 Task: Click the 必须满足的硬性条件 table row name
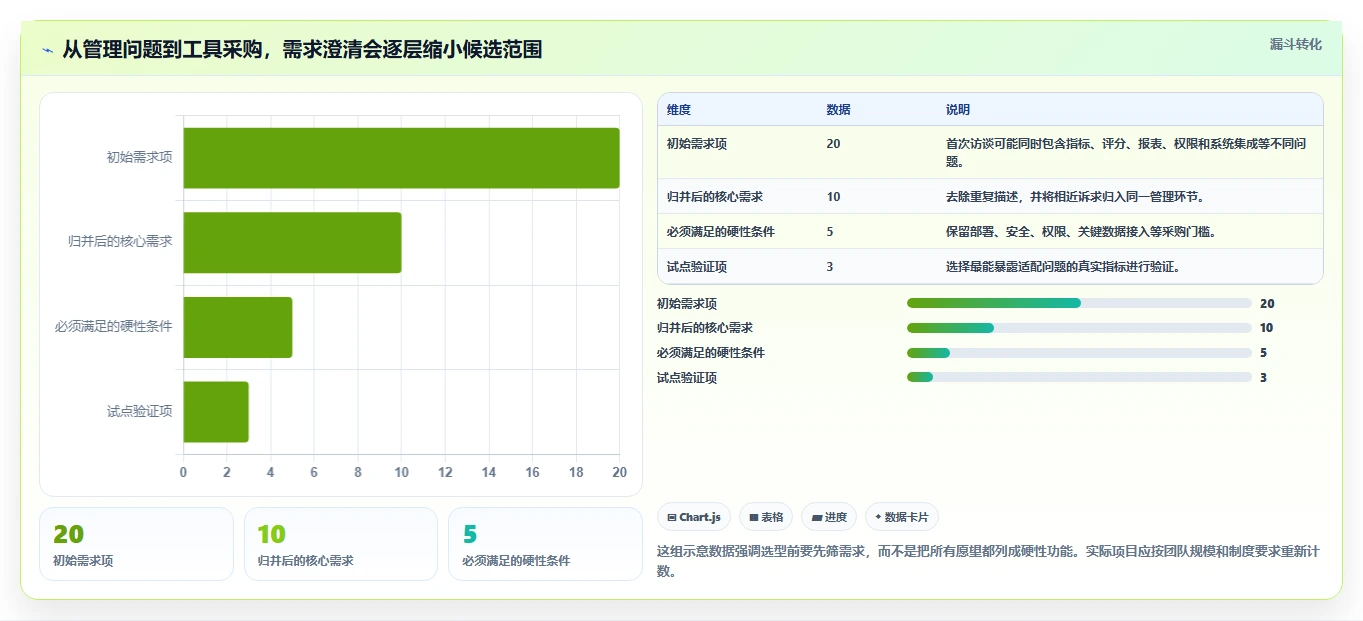pyautogui.click(x=721, y=232)
